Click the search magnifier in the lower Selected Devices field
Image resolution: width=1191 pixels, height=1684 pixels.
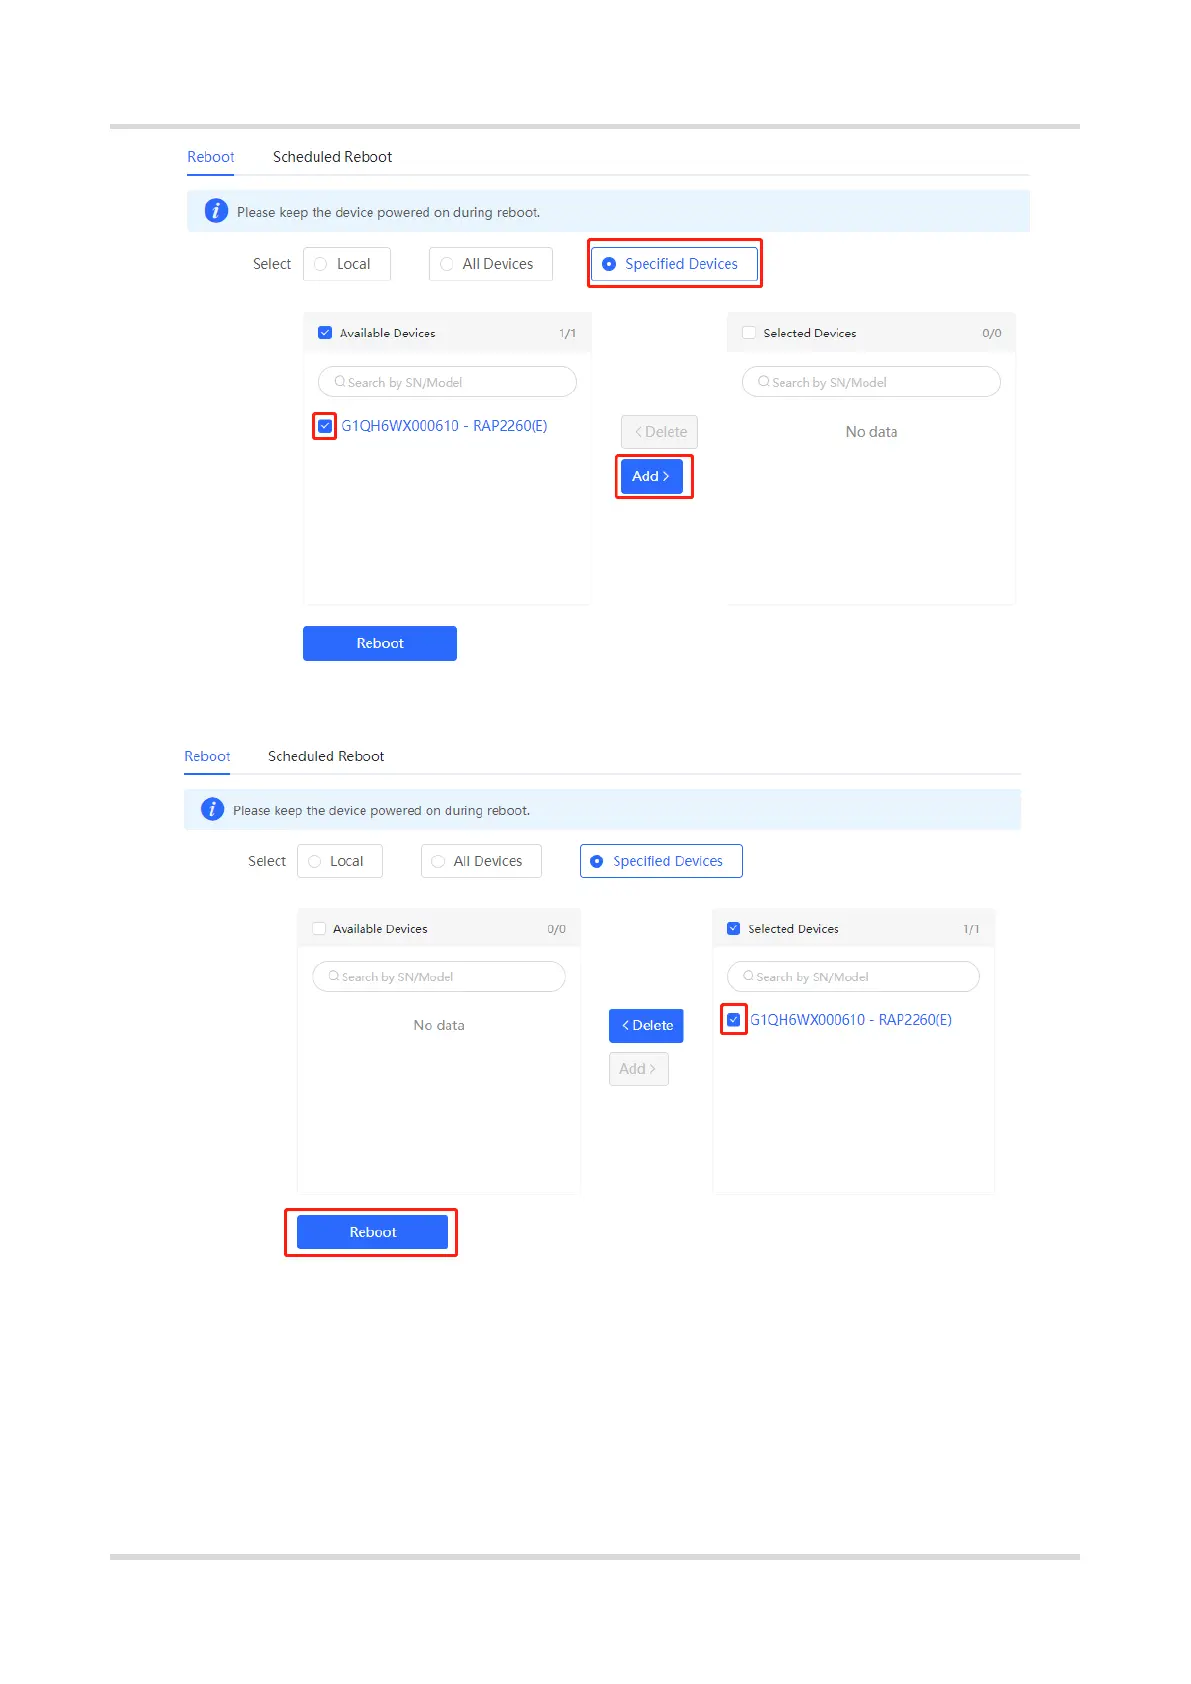[x=748, y=976]
